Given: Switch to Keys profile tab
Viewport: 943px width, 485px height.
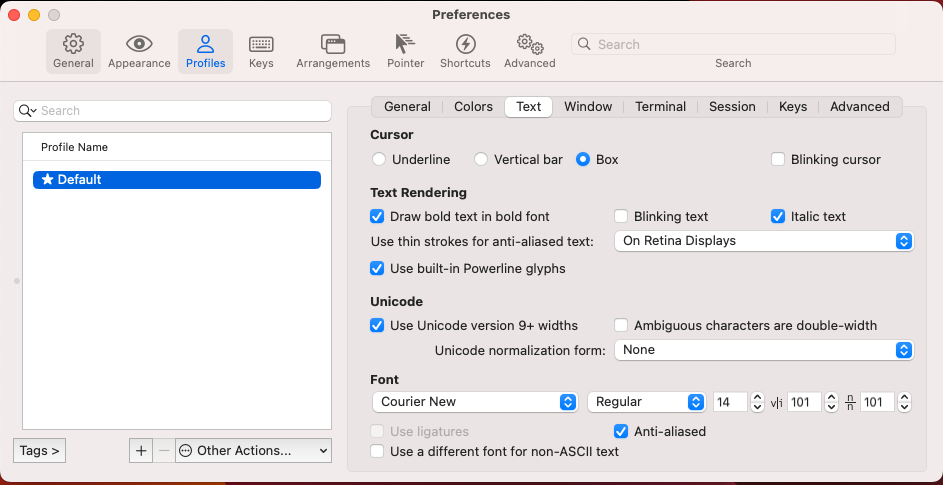Looking at the screenshot, I should coord(793,107).
